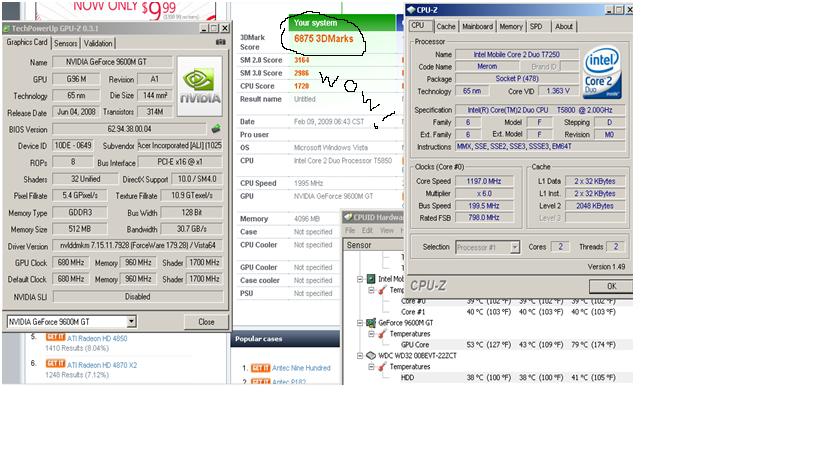Click the GET IT badge beside ATI Radeon HD 4870 X2

pos(55,364)
